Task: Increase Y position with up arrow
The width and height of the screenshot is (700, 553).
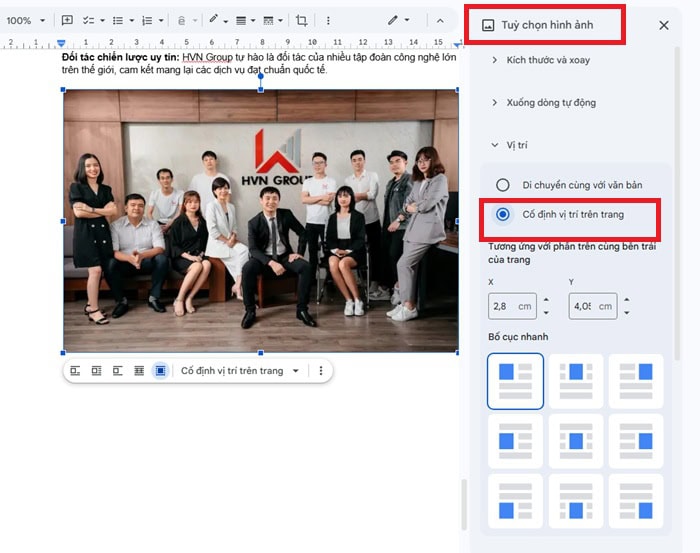Action: coord(627,299)
